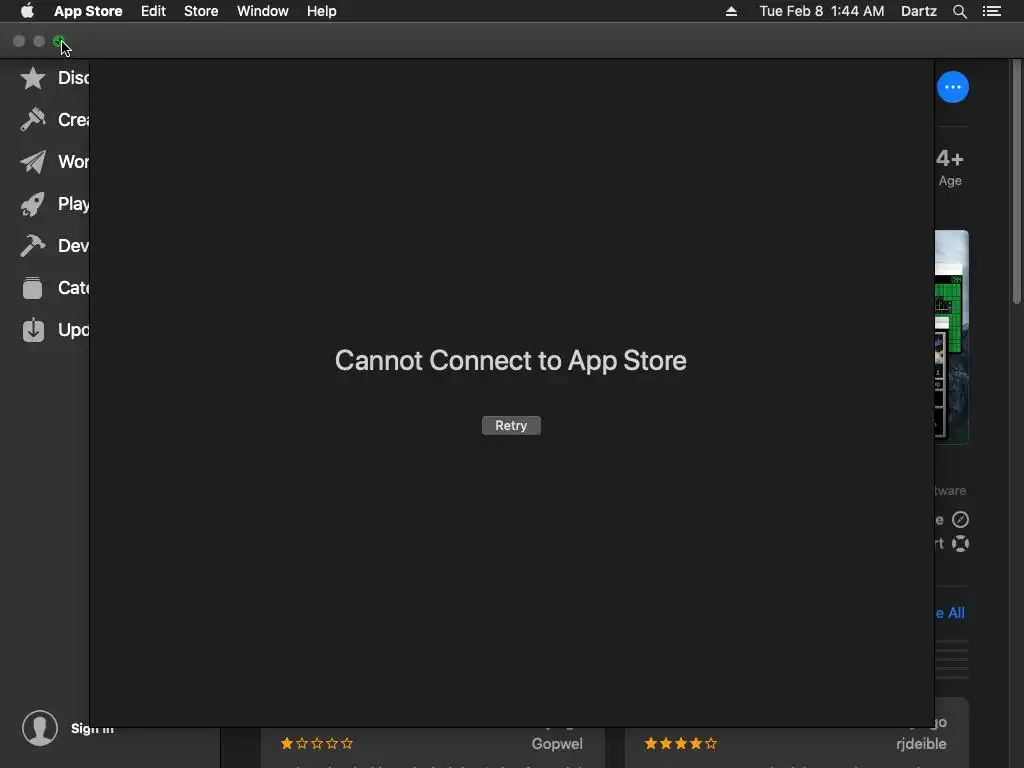The width and height of the screenshot is (1024, 768).
Task: Click the lifebuoy support icon
Action: (960, 543)
